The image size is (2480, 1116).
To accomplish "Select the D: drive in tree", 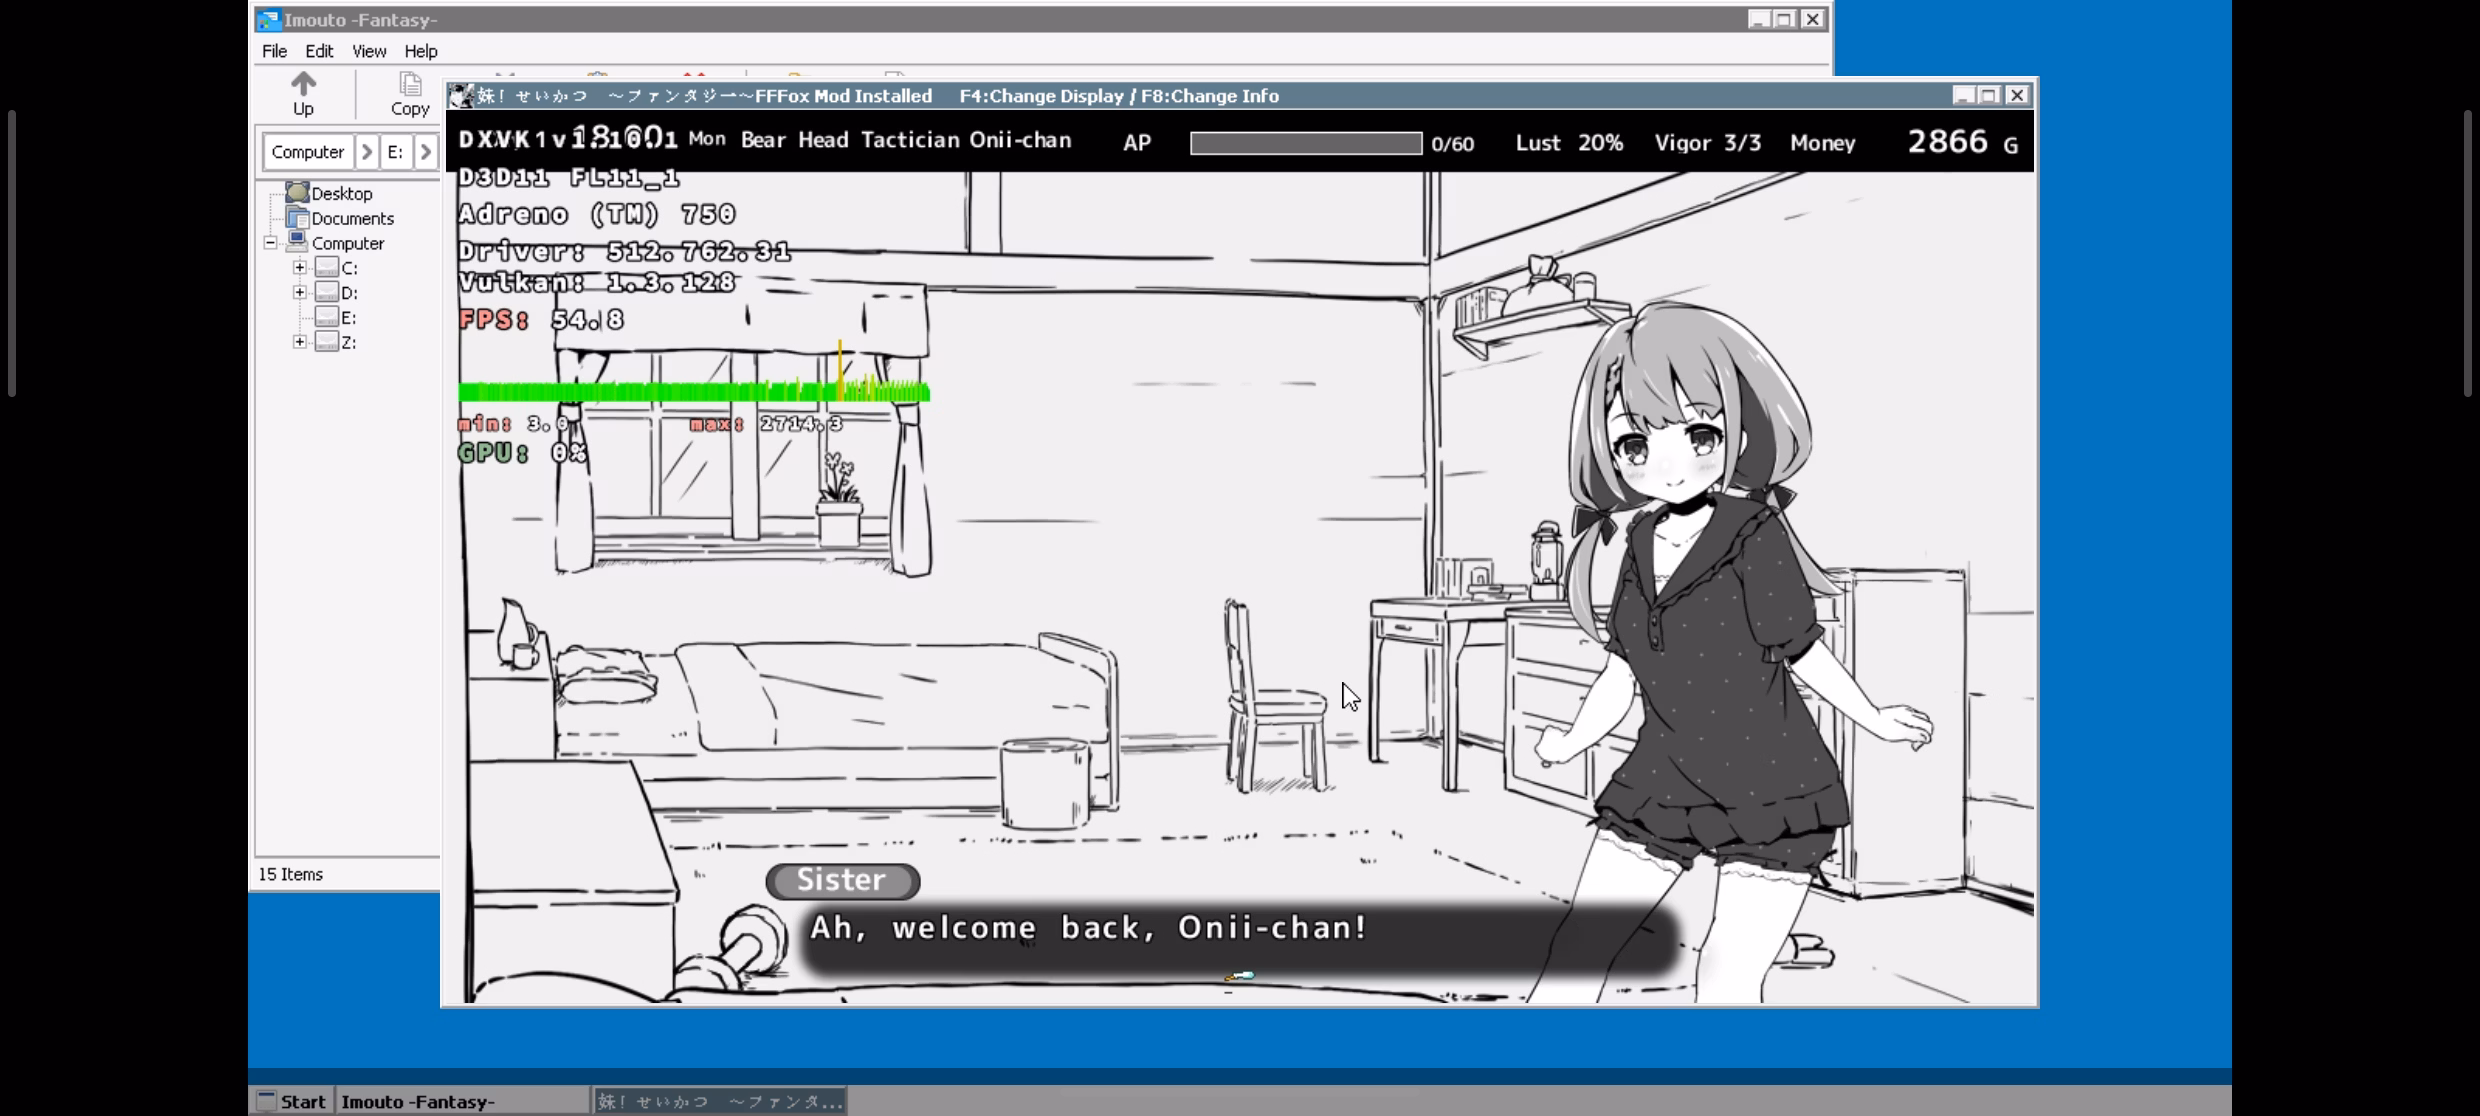I will (349, 293).
